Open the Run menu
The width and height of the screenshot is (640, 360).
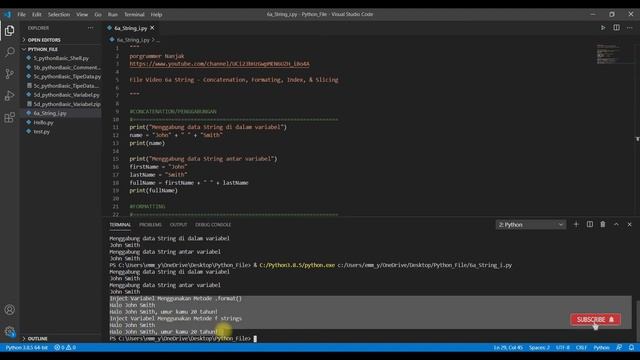[x=113, y=14]
